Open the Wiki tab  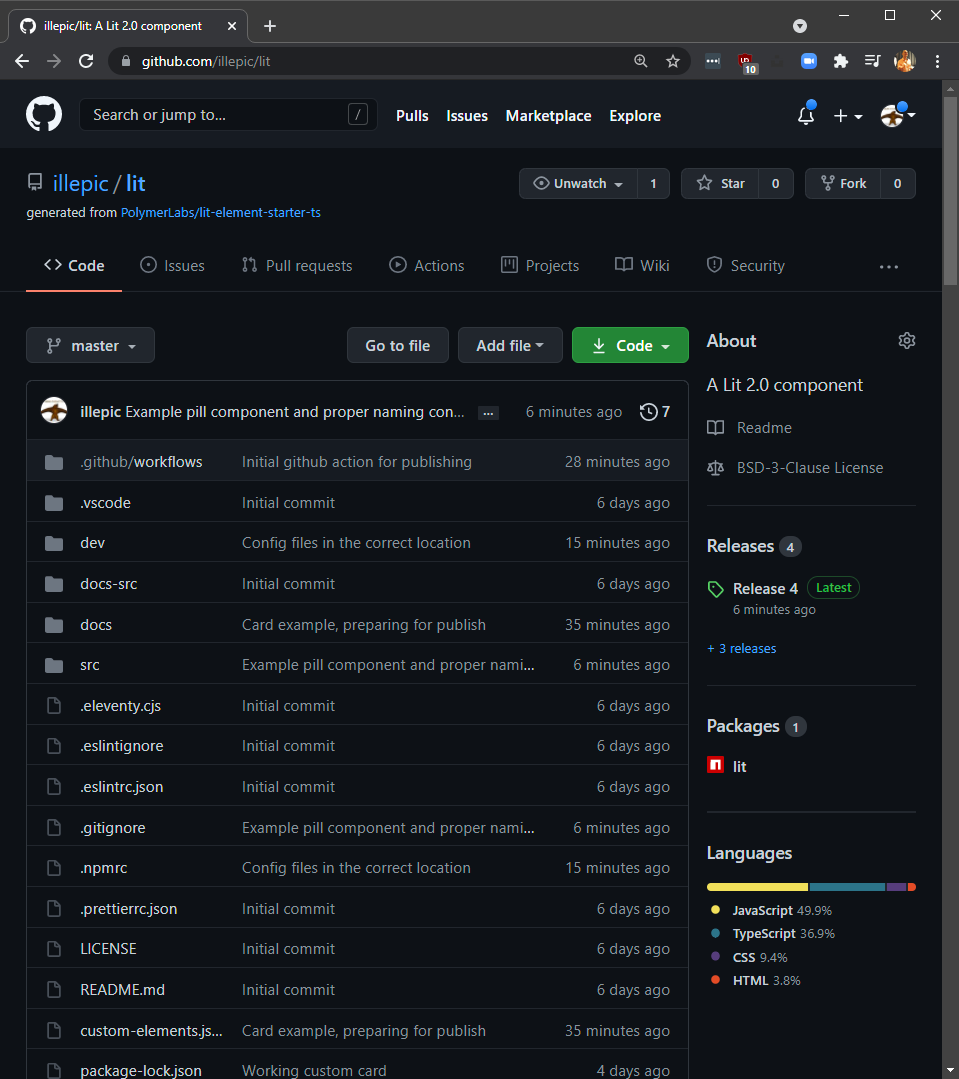pos(642,266)
